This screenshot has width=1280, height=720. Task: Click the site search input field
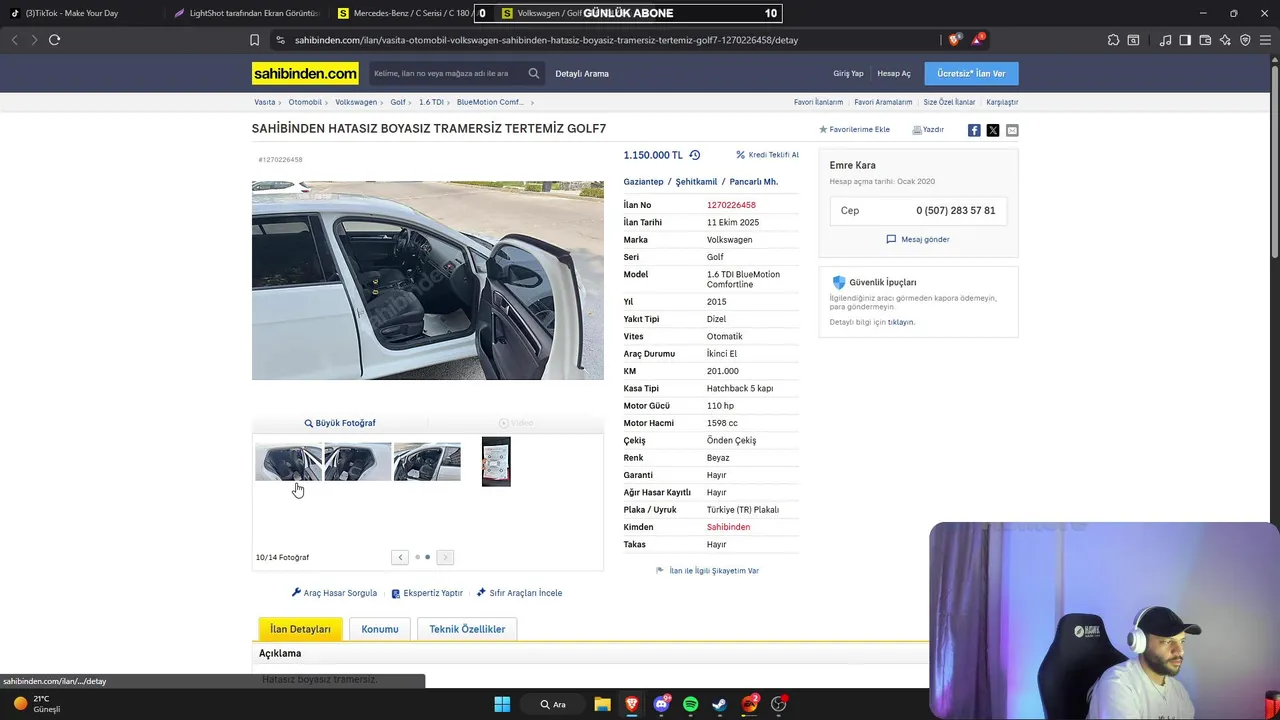(447, 73)
